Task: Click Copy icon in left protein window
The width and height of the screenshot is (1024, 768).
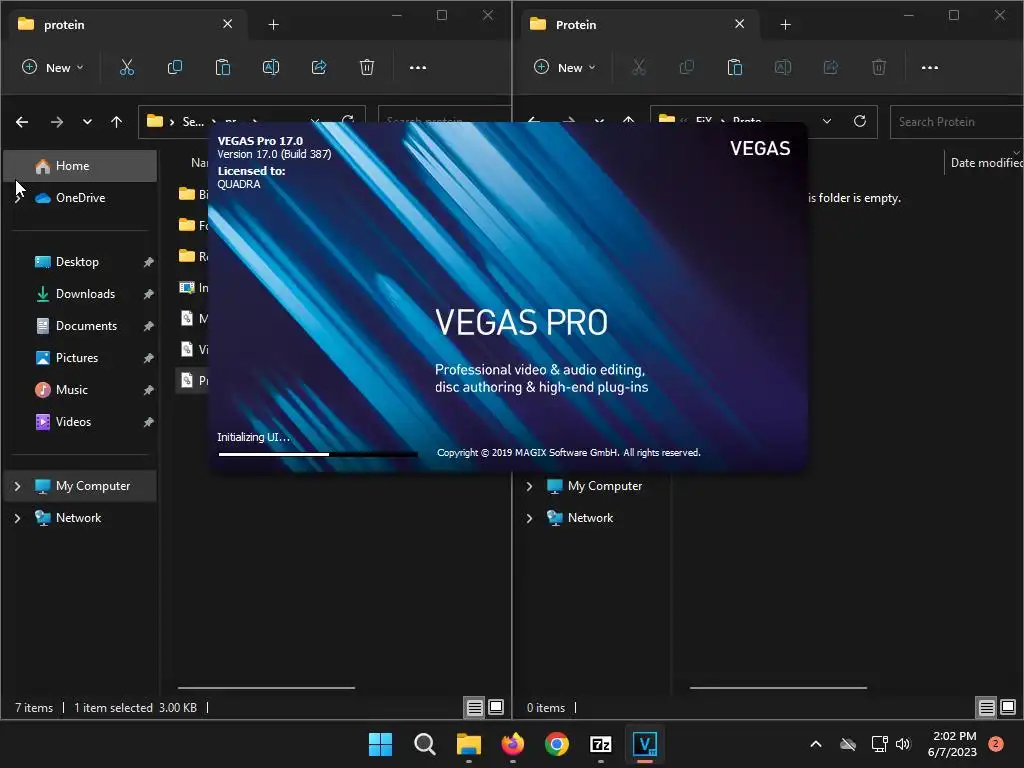Action: pyautogui.click(x=174, y=67)
